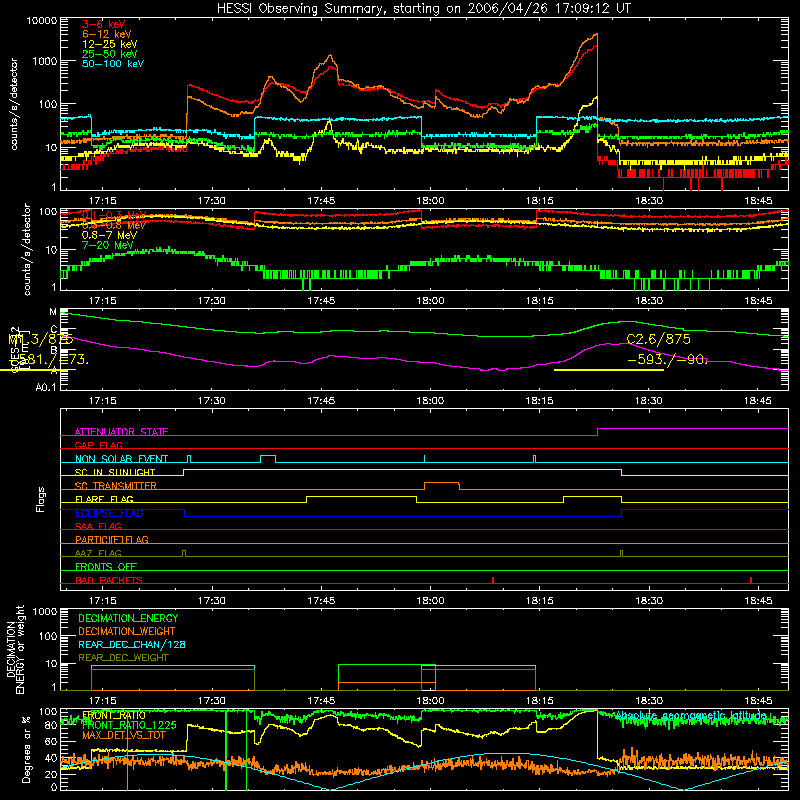This screenshot has height=800, width=800.
Task: Click the HESSI Observing Summary plot title
Action: (423, 9)
